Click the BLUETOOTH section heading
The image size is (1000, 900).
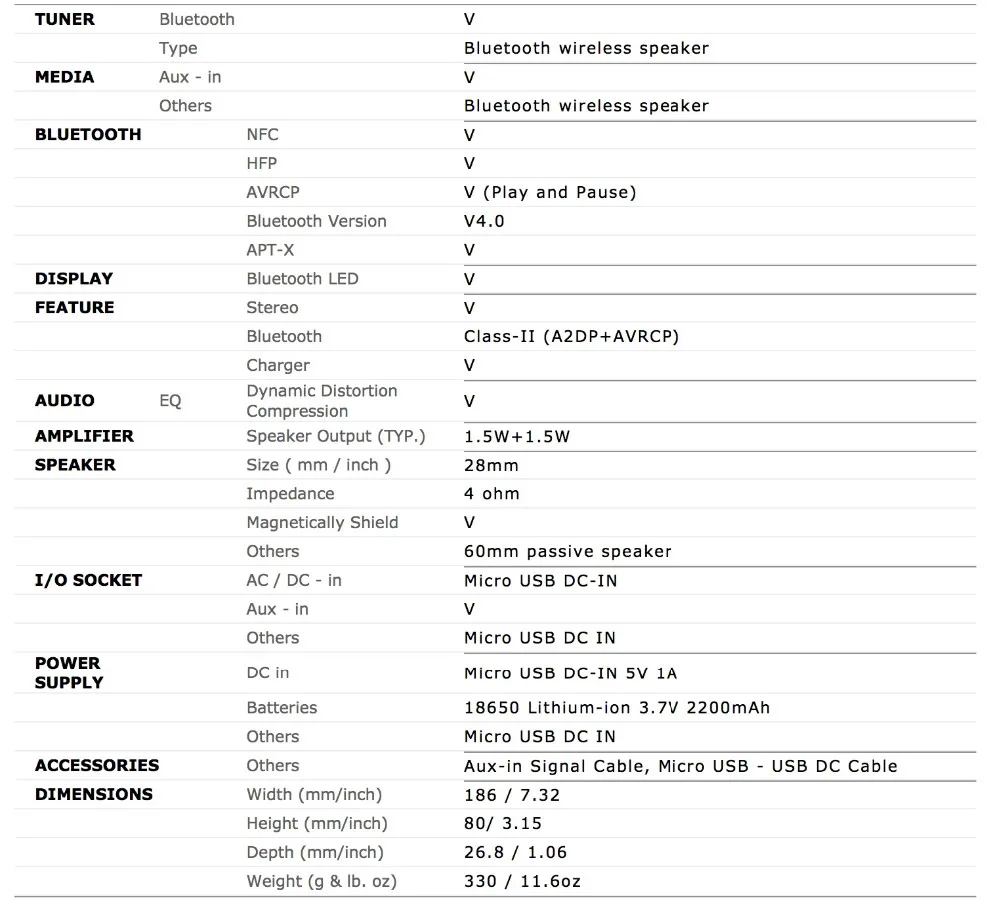click(88, 135)
